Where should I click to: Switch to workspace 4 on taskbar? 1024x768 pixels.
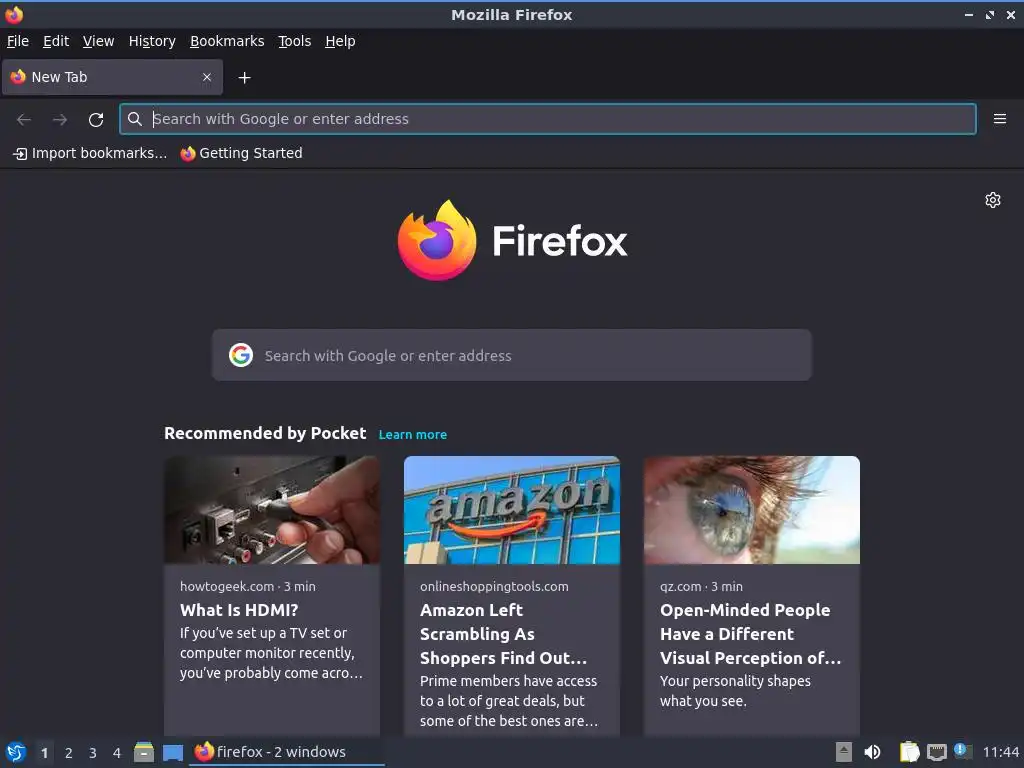pos(117,753)
